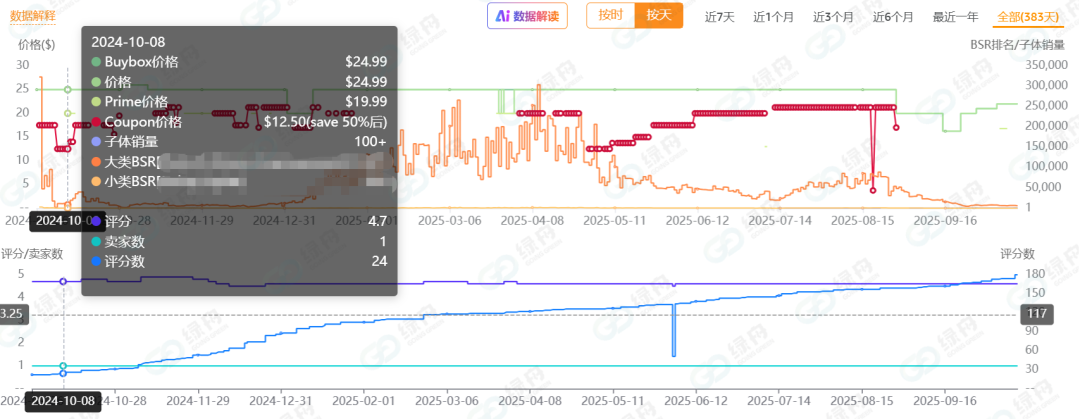Click the 卖家数 1 tooltip row

coord(239,242)
